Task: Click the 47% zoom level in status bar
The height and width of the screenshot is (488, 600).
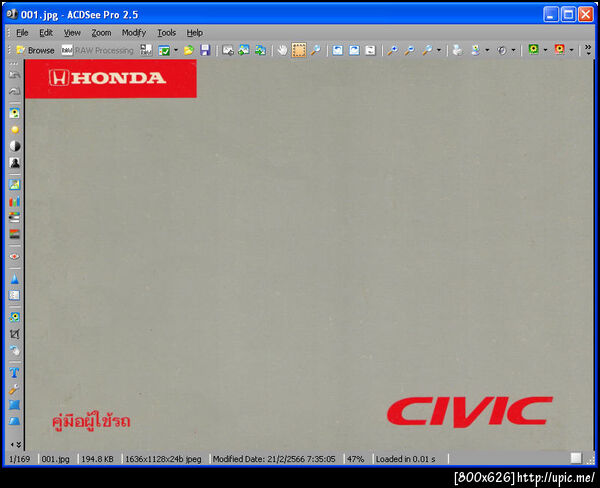Action: (x=355, y=459)
